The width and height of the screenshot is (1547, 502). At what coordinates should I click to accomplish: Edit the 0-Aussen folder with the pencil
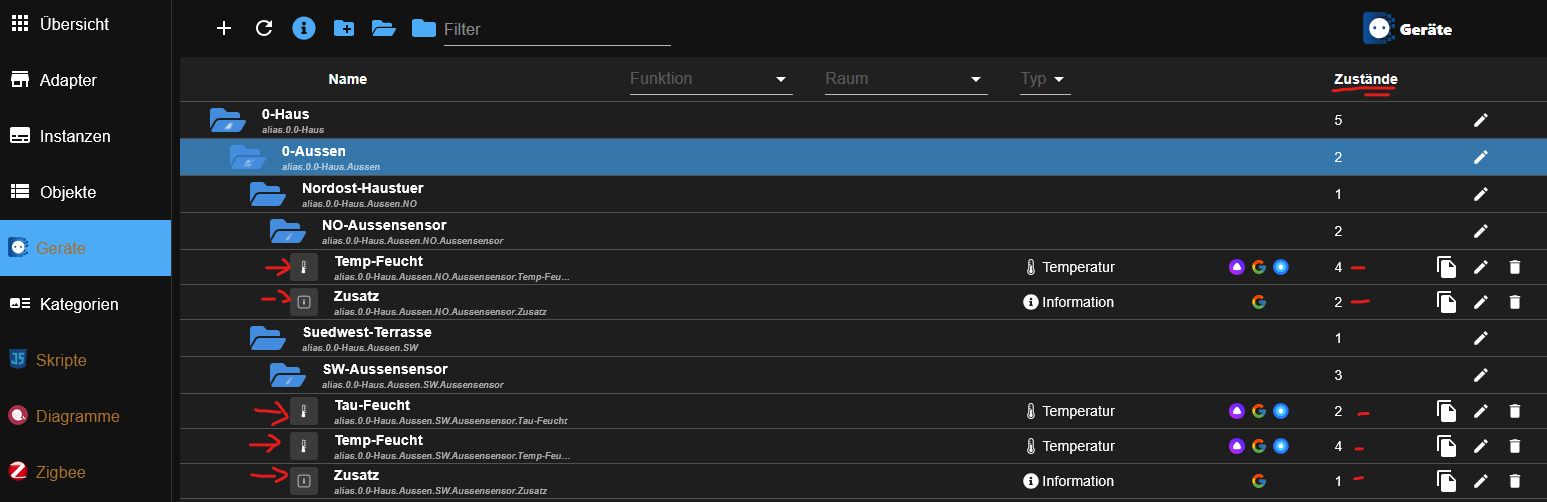pos(1481,157)
